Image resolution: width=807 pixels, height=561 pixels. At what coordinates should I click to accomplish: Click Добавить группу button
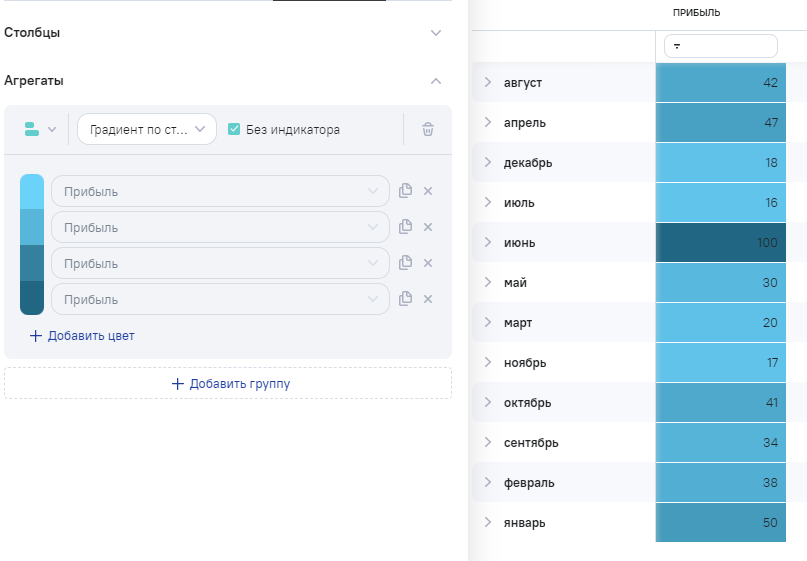[228, 383]
